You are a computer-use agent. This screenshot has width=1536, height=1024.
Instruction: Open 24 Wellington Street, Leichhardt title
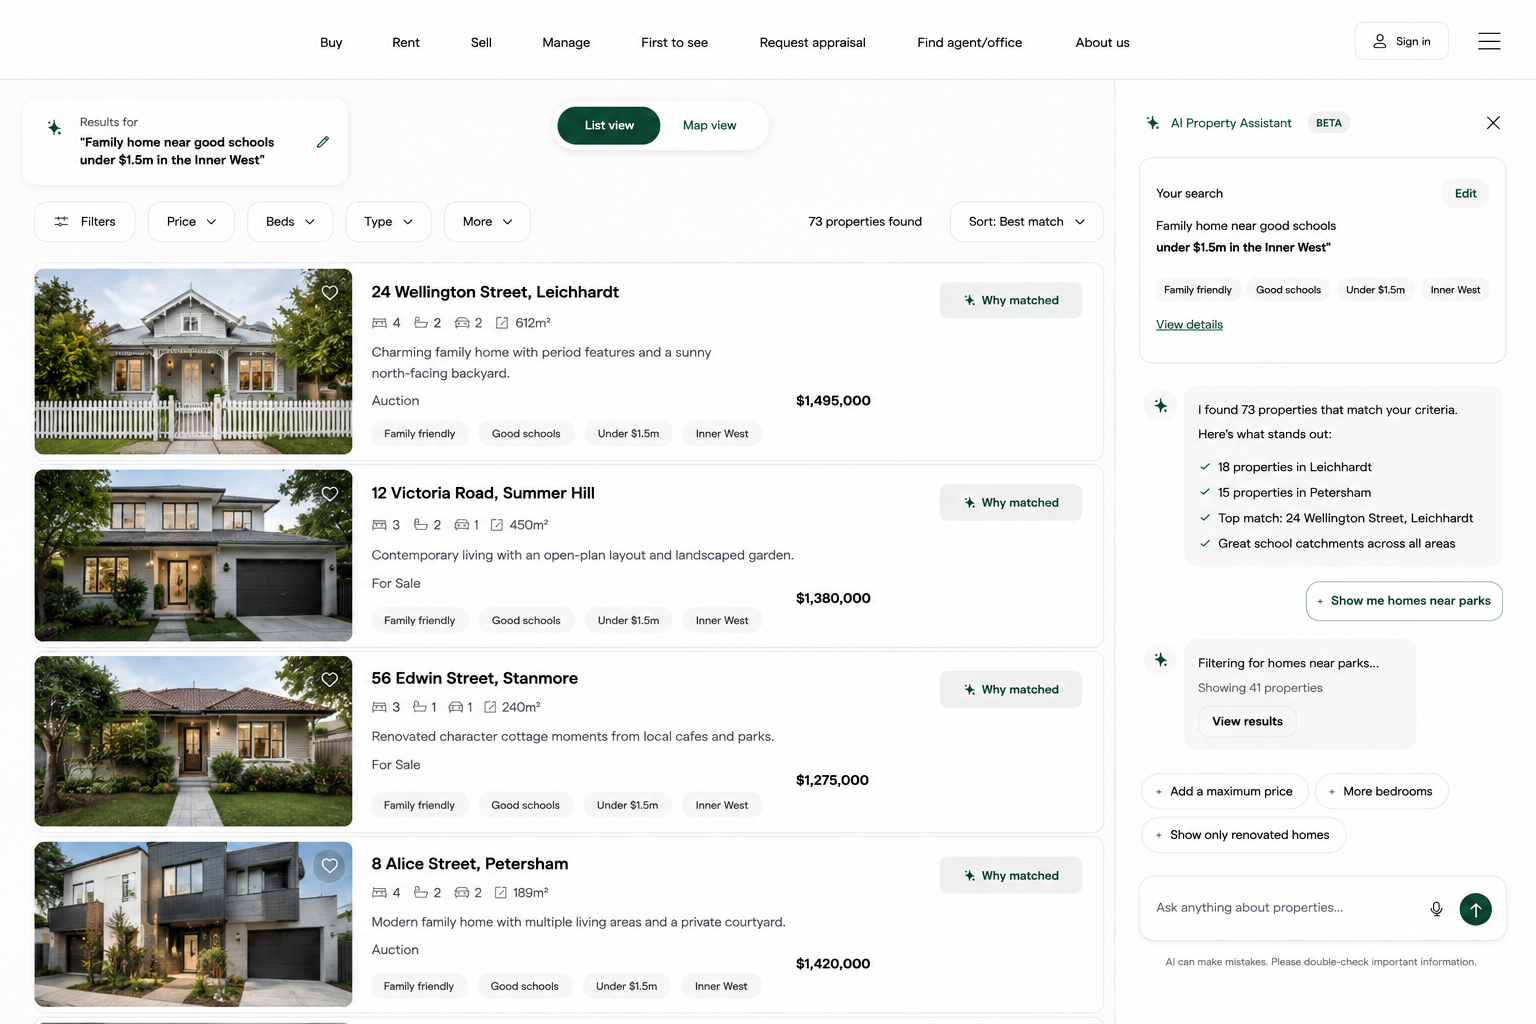495,292
